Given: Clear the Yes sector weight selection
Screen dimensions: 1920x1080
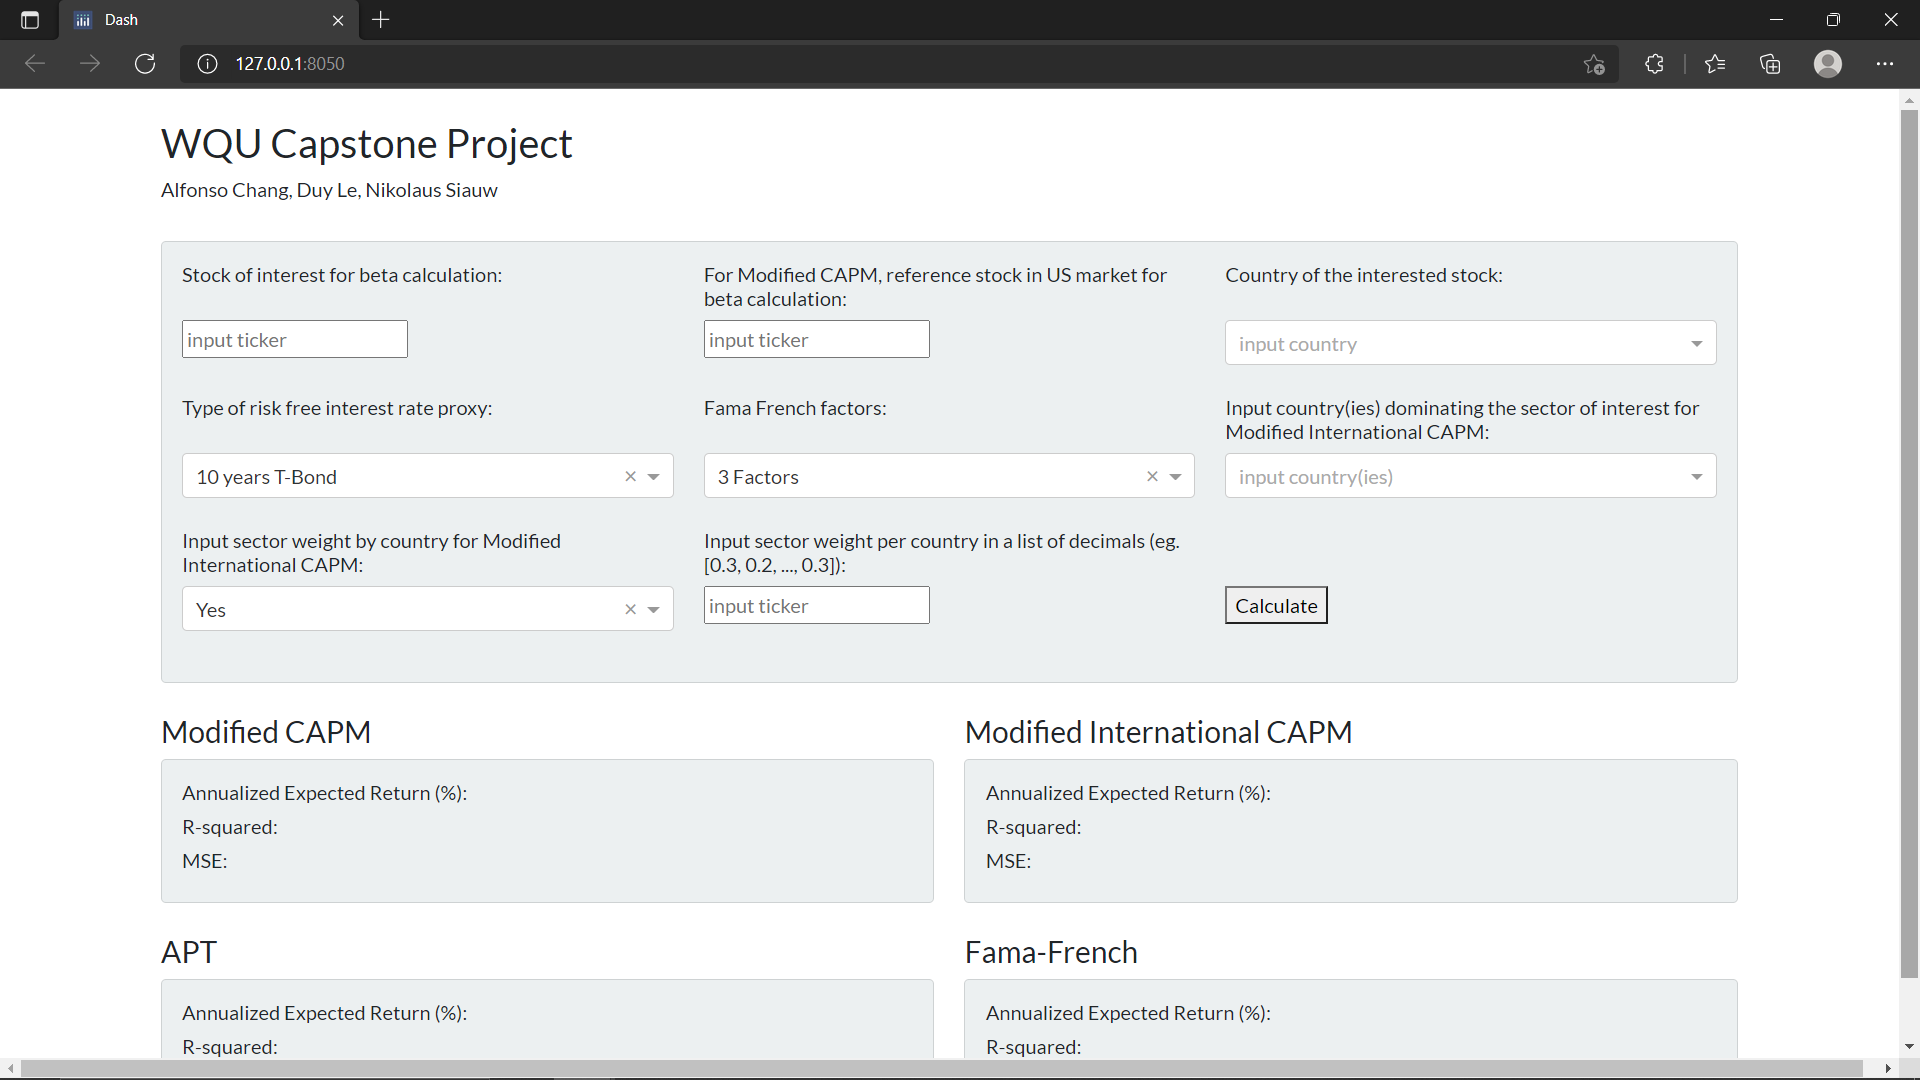Looking at the screenshot, I should click(x=630, y=610).
